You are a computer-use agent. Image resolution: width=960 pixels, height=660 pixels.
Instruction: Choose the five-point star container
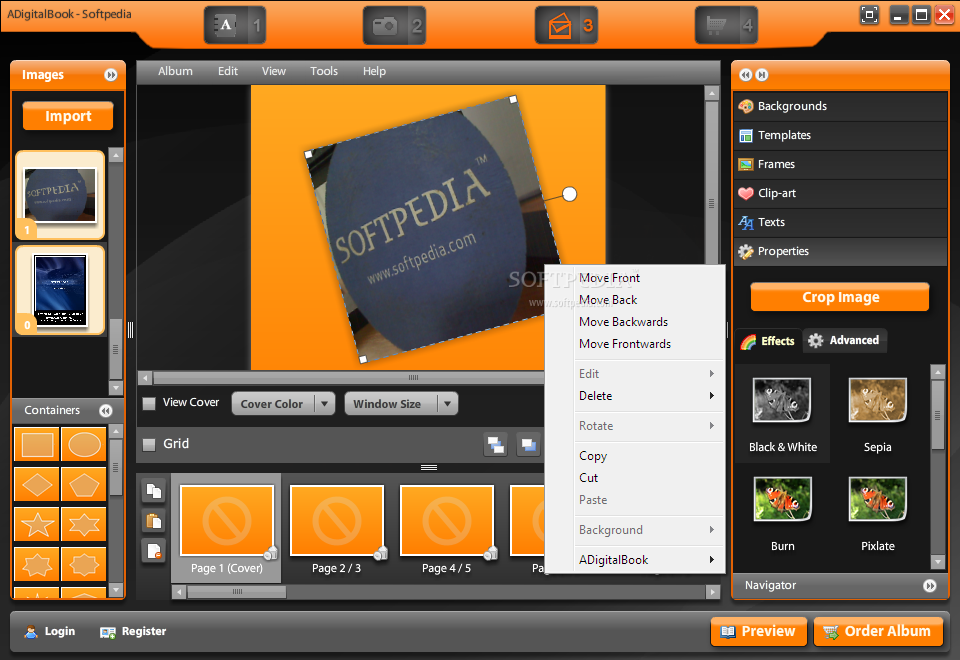pyautogui.click(x=37, y=524)
